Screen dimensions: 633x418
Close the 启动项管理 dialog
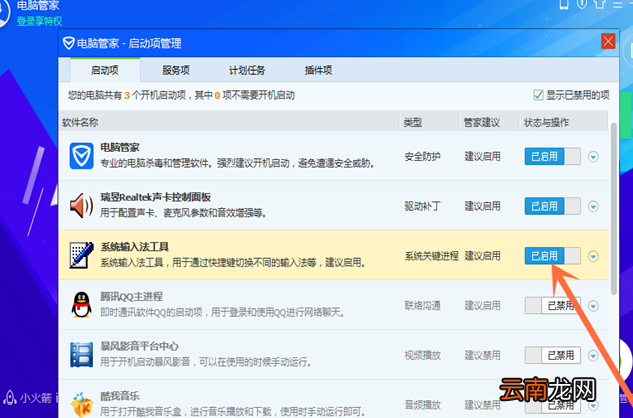[608, 41]
